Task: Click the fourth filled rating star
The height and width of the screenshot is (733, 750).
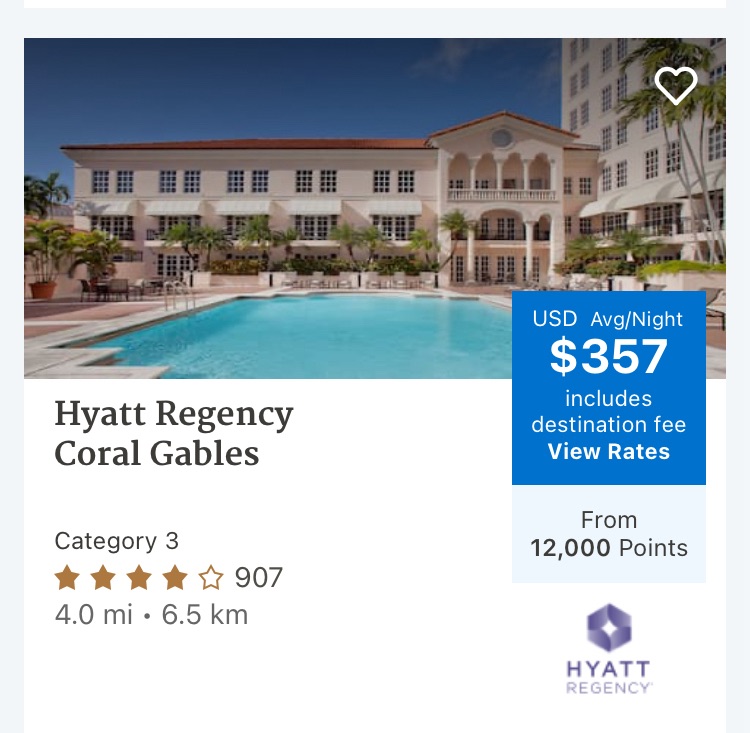Action: point(175,578)
